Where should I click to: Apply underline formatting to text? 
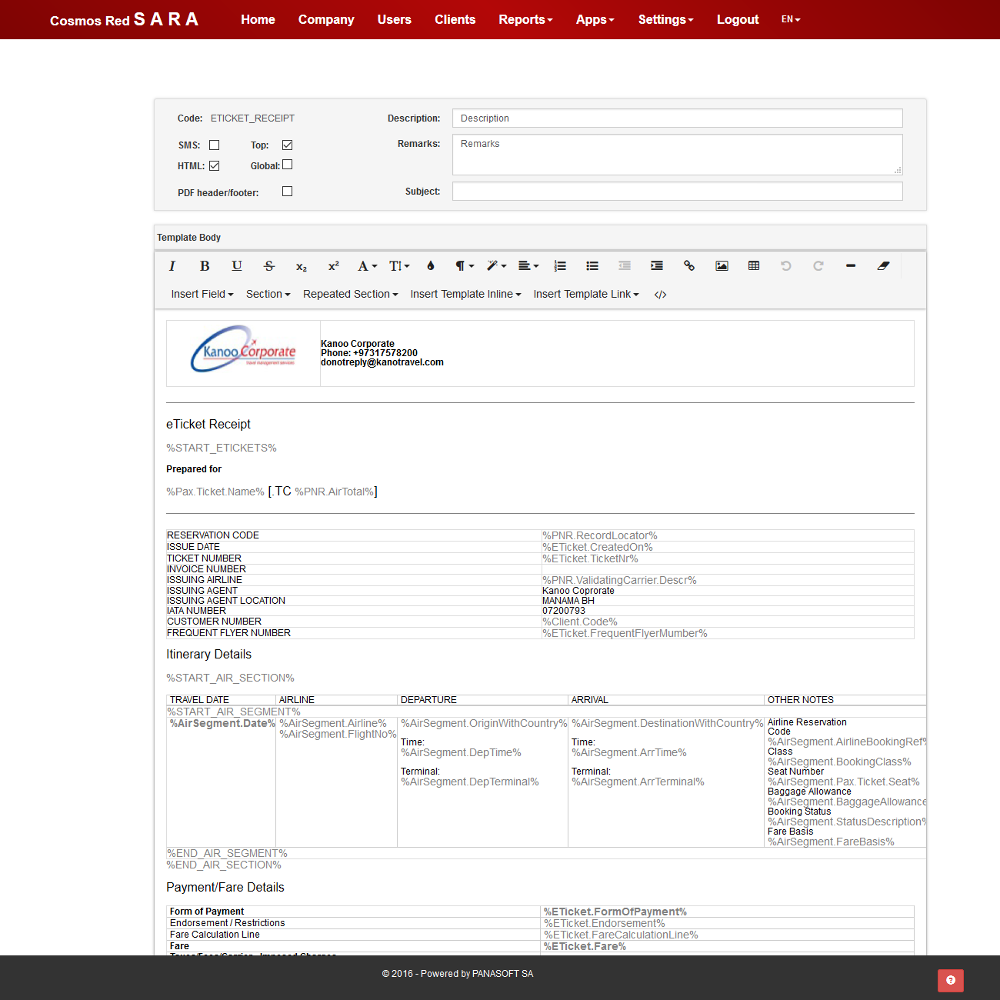[237, 266]
